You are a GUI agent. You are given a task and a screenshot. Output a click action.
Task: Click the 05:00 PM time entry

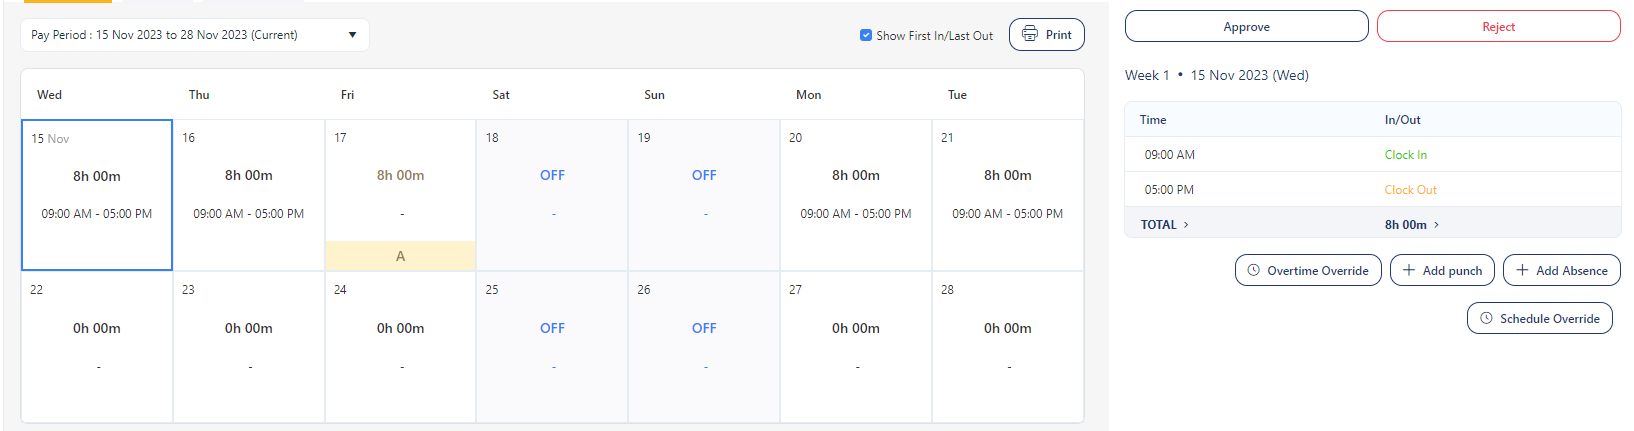pos(1169,190)
